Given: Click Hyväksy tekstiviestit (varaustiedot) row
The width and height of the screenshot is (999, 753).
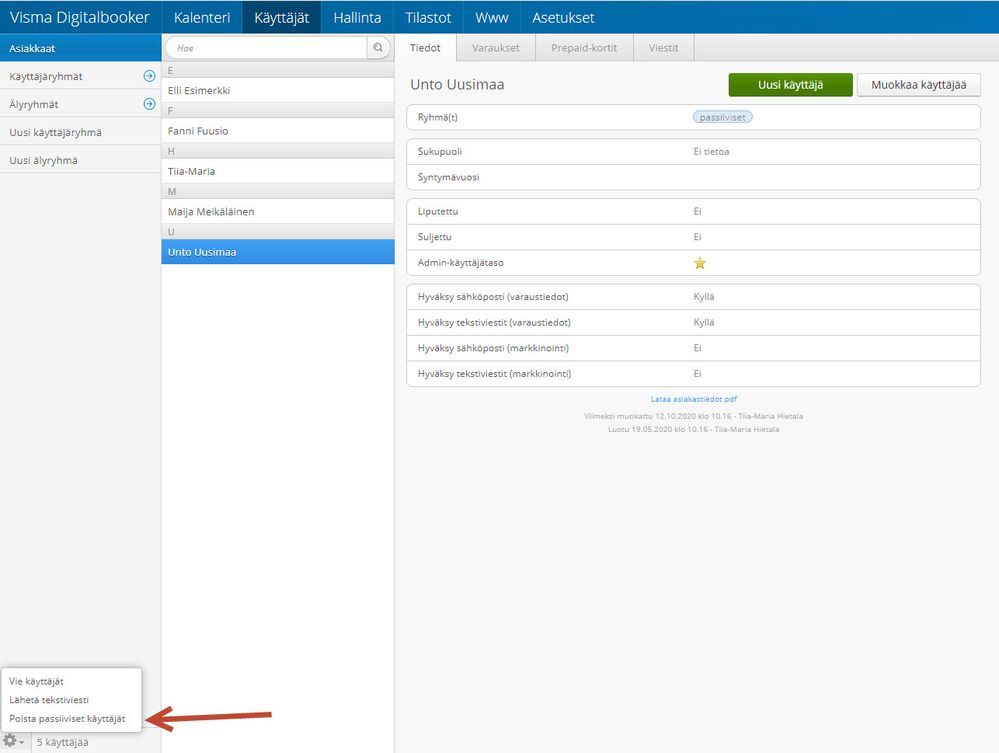Looking at the screenshot, I should (x=693, y=322).
